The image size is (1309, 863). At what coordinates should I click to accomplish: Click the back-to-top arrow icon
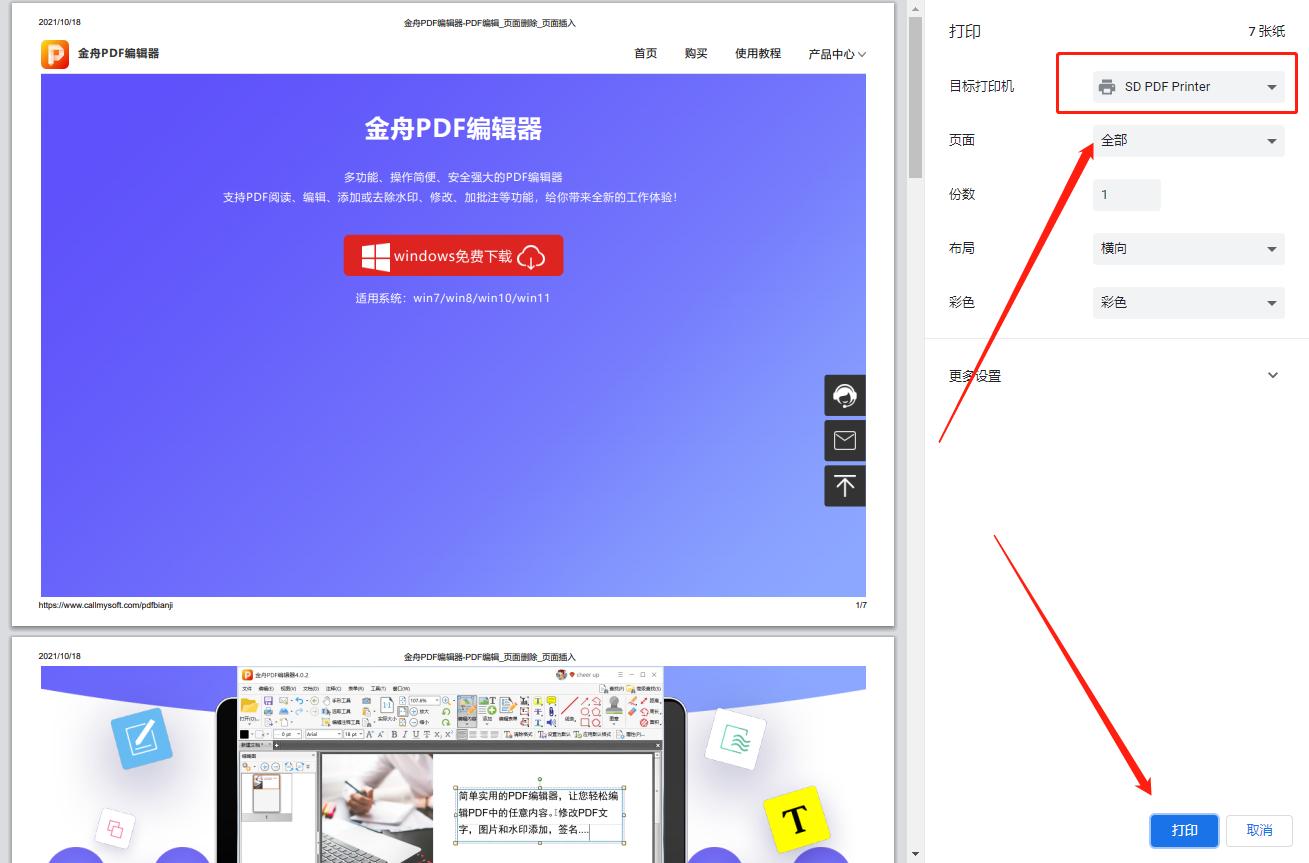[844, 486]
